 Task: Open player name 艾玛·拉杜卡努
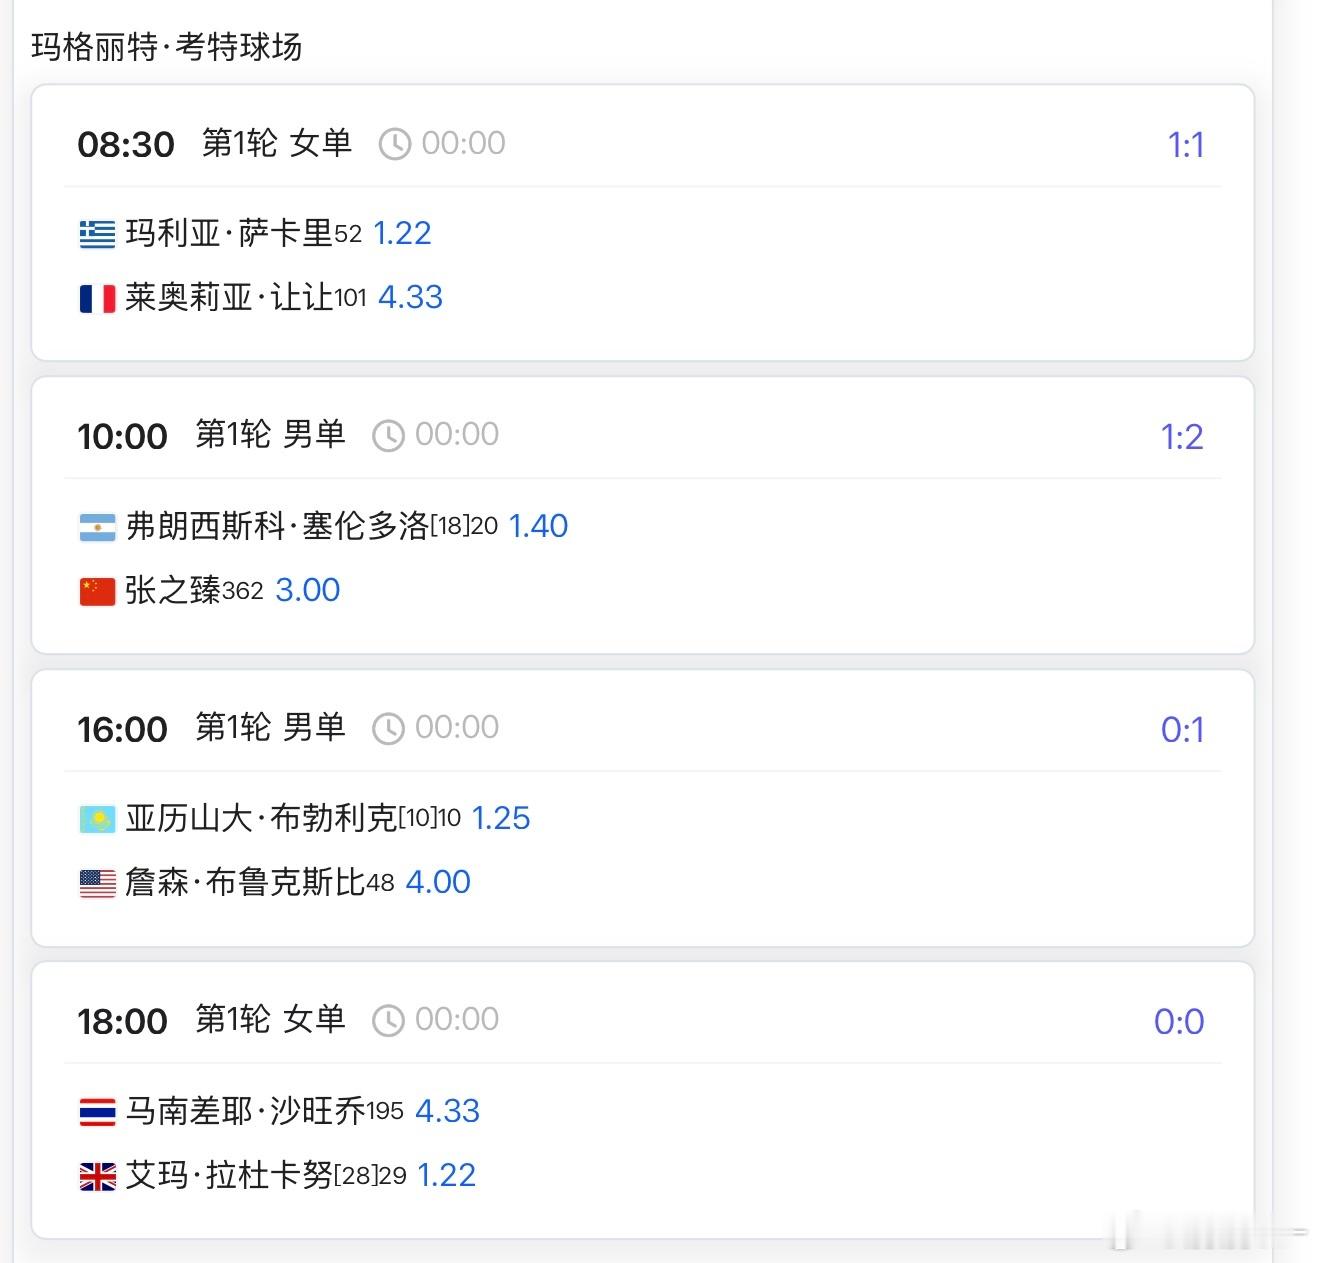point(229,1175)
